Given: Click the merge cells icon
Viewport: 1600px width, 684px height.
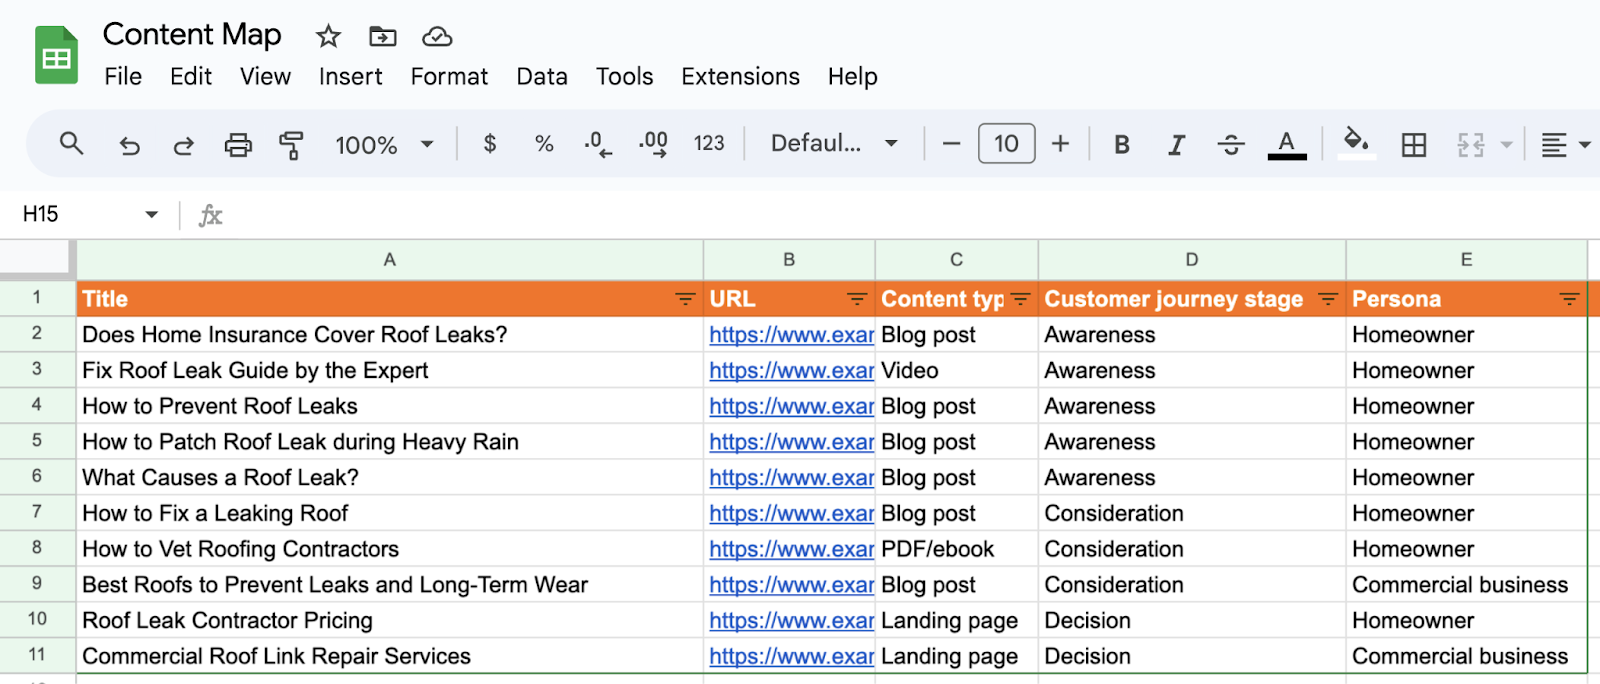Looking at the screenshot, I should coord(1470,145).
